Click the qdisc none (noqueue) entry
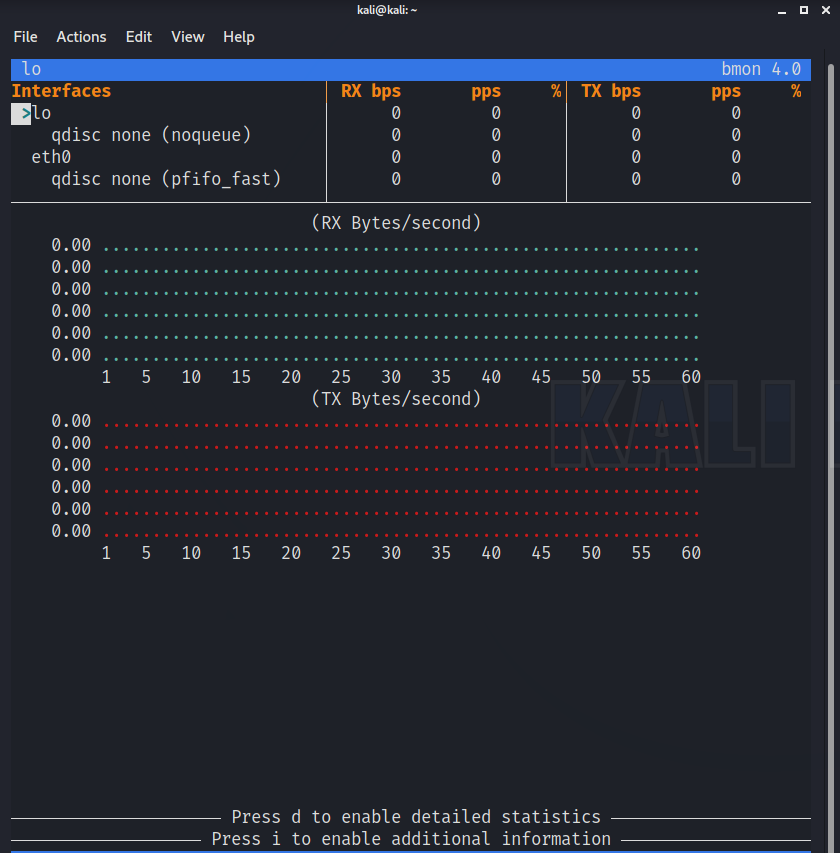Image resolution: width=840 pixels, height=853 pixels. pos(151,135)
